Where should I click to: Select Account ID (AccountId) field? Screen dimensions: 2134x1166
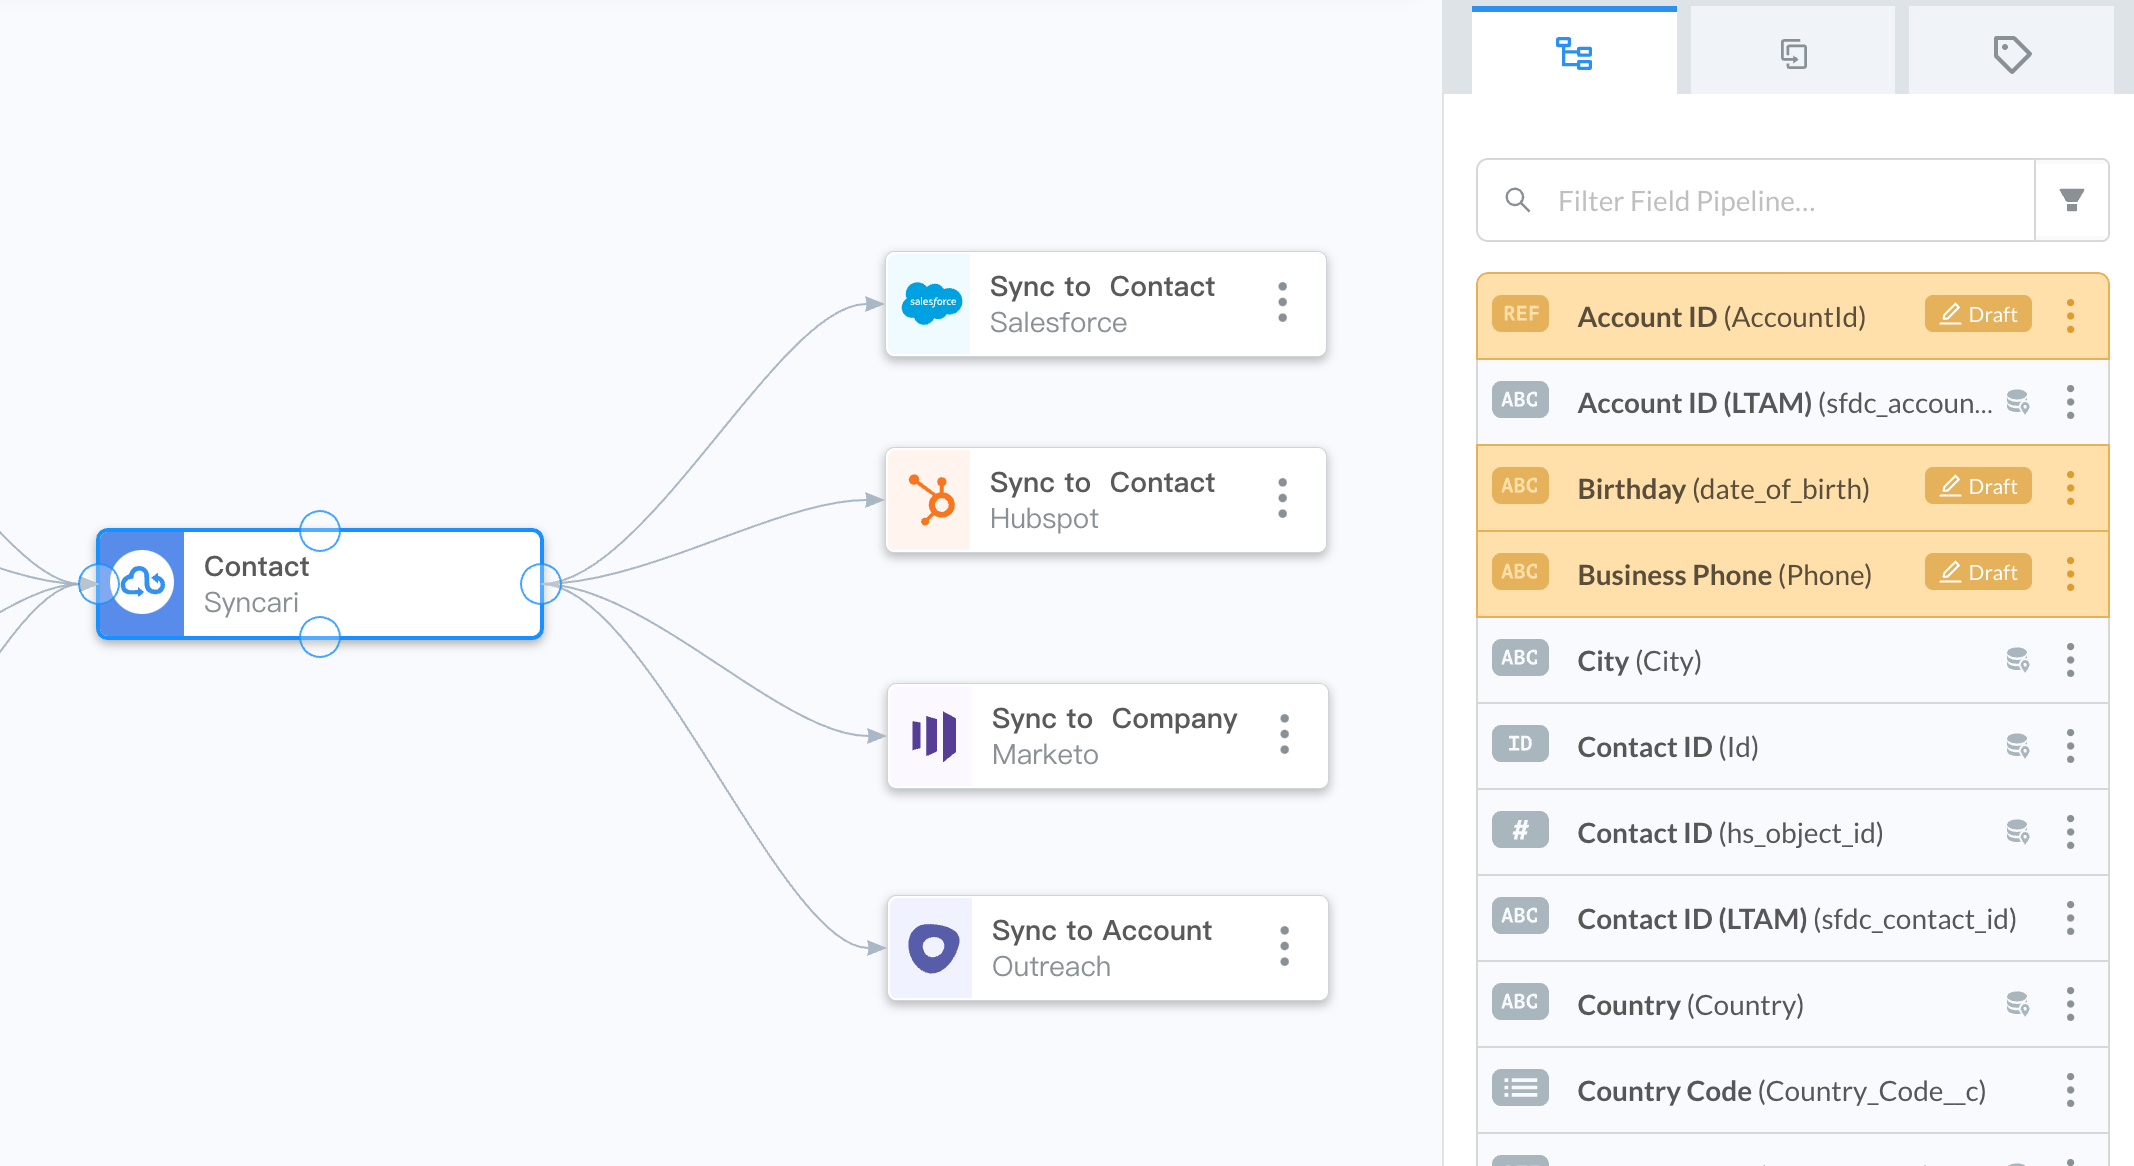point(1792,316)
